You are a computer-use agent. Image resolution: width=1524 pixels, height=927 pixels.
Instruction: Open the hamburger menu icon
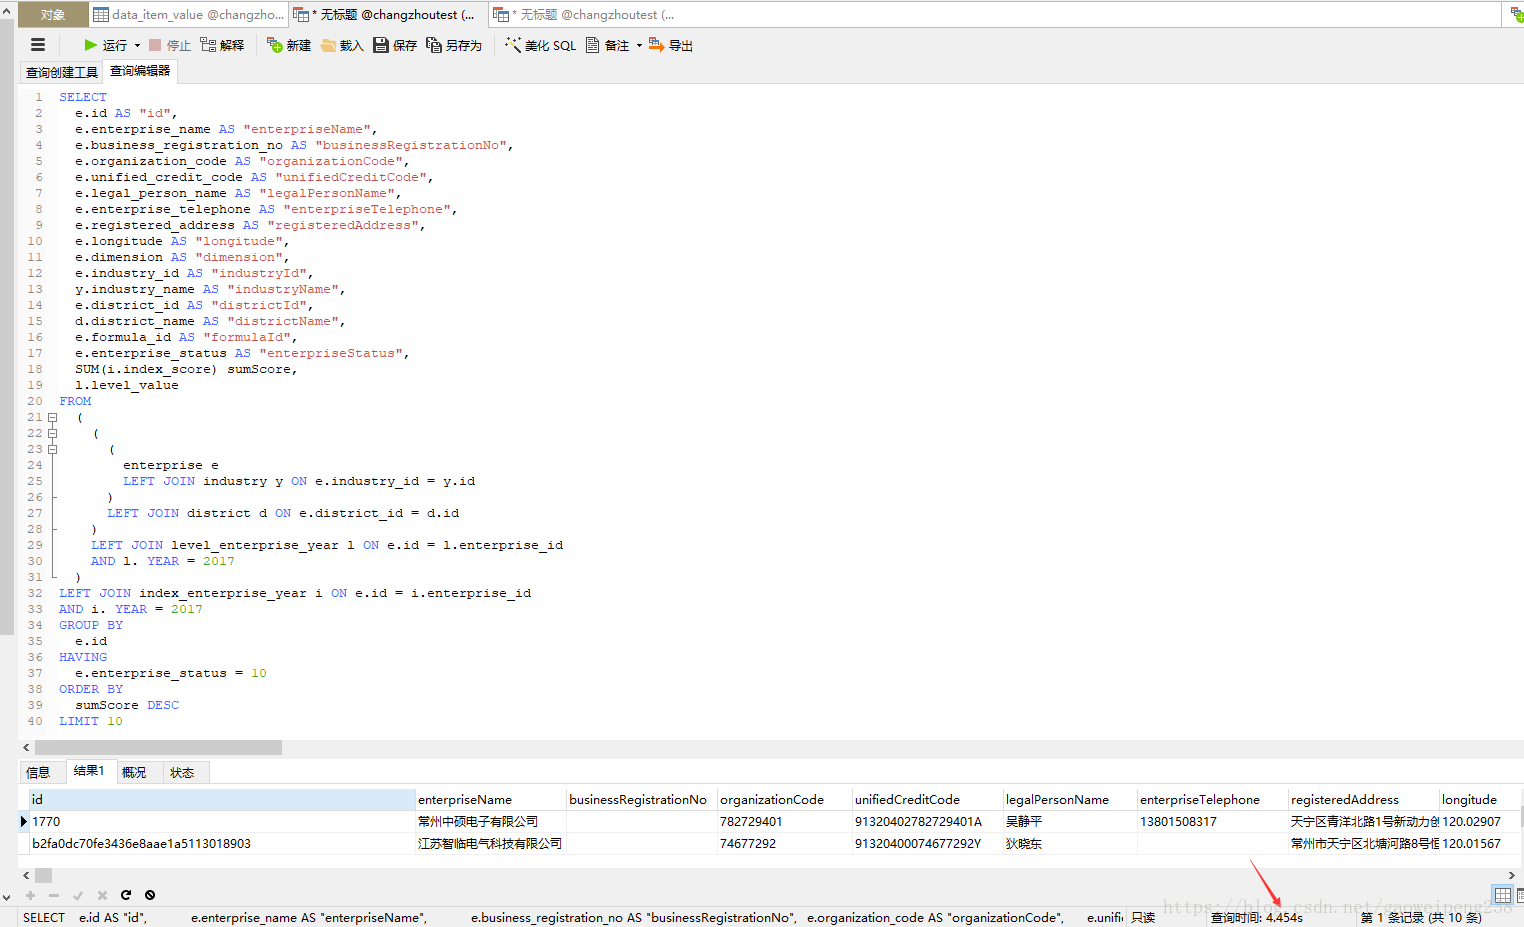[x=38, y=45]
